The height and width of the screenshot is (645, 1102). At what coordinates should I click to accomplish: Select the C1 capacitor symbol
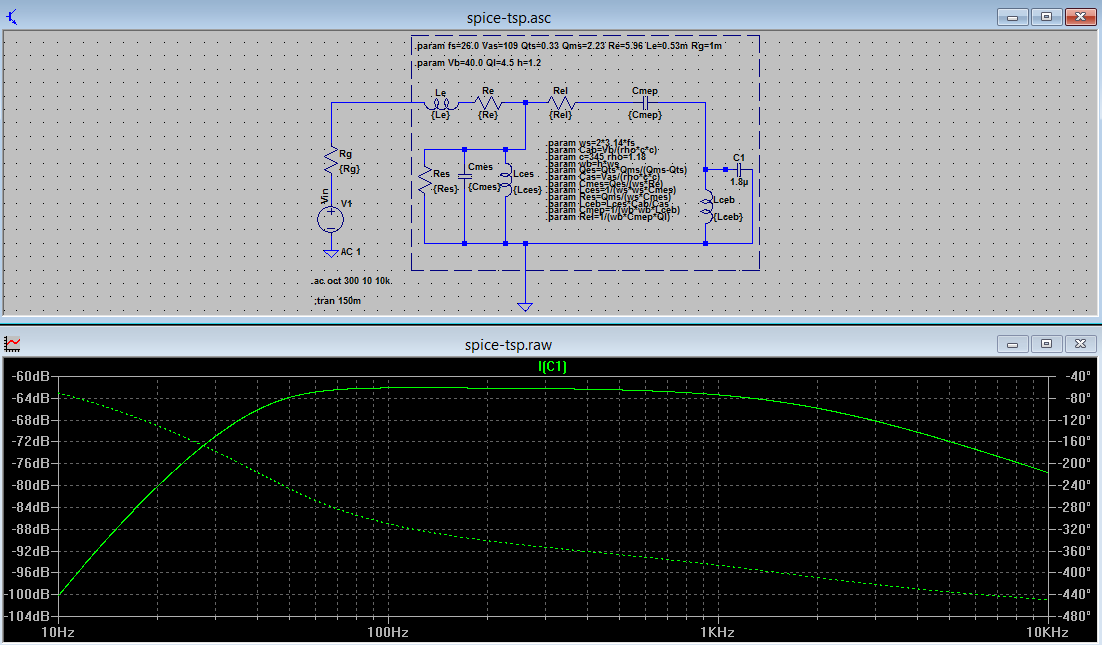coord(738,170)
